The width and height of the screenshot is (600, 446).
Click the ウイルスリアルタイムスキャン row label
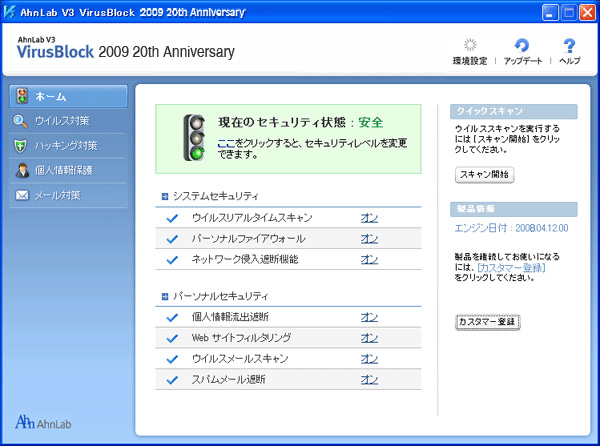click(x=252, y=218)
